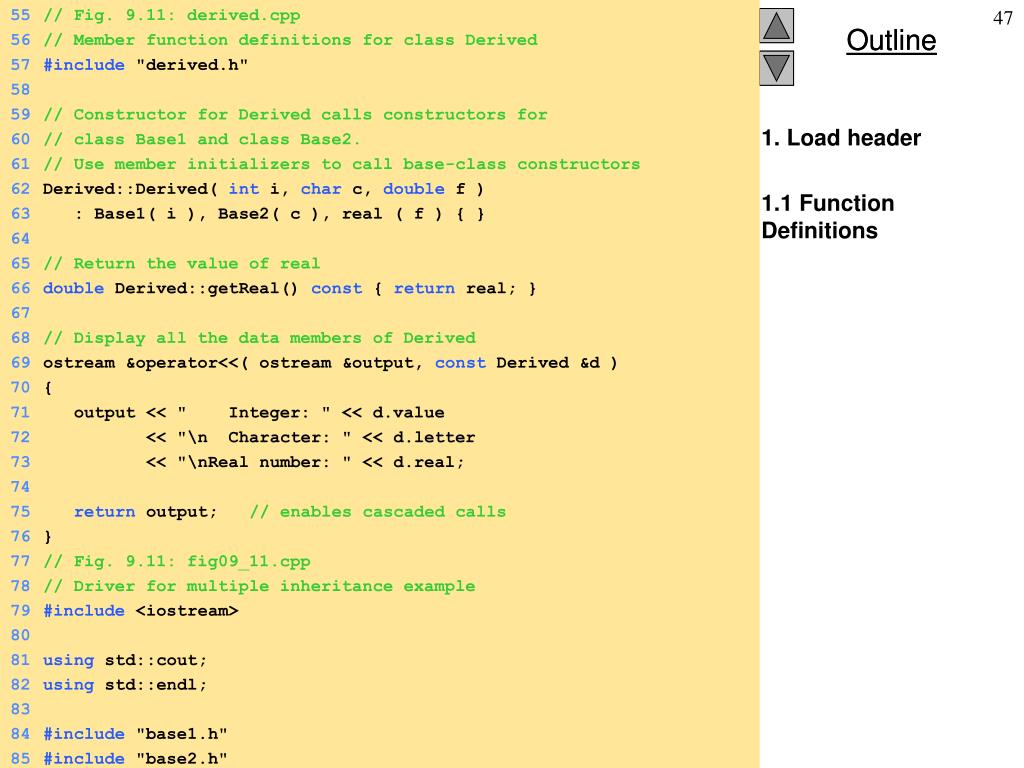Click the line 56 'Member function definitions' comment
Viewport: 1024px width, 768px height.
290,40
